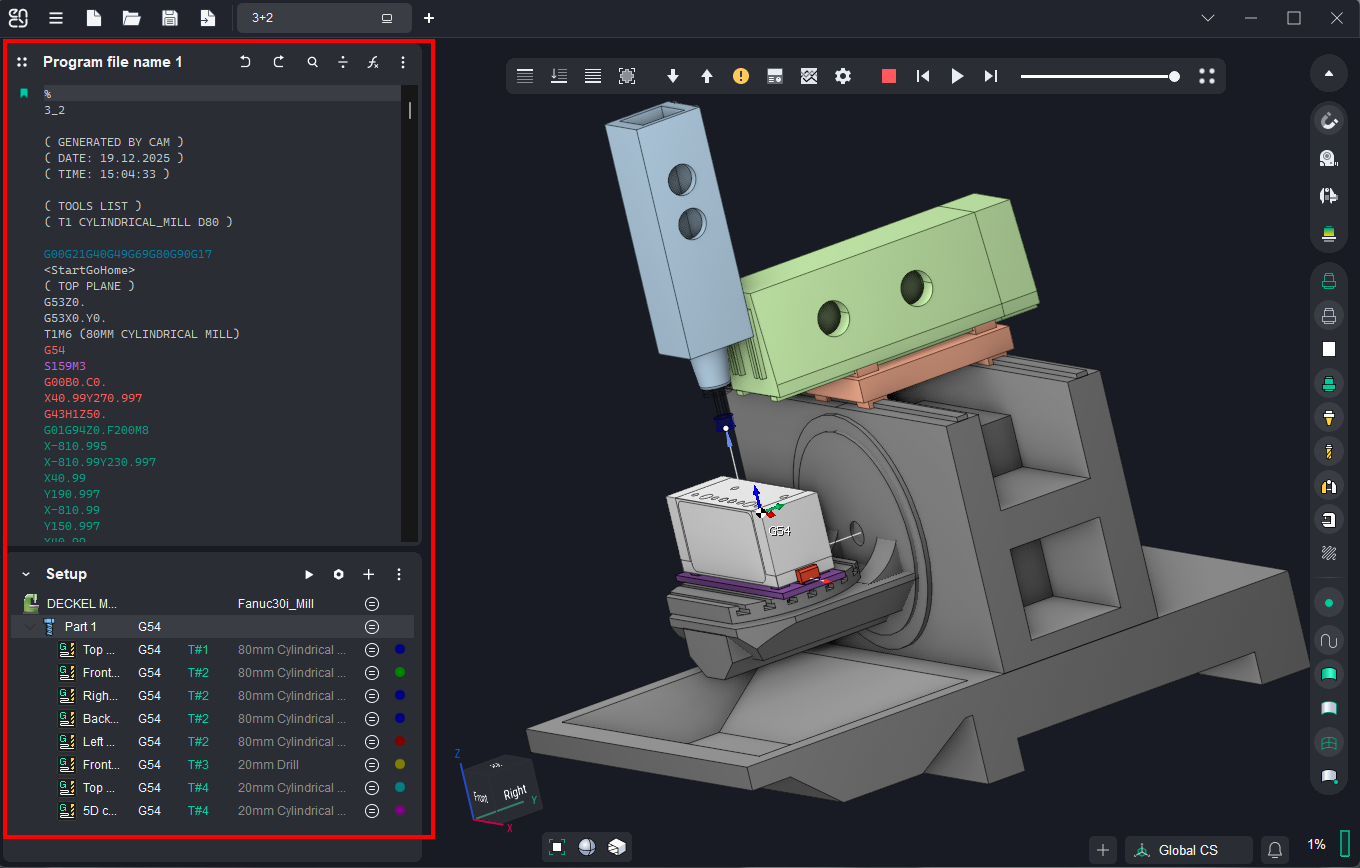Click the Setup panel hexagon settings icon
This screenshot has height=868, width=1360.
pyautogui.click(x=339, y=574)
